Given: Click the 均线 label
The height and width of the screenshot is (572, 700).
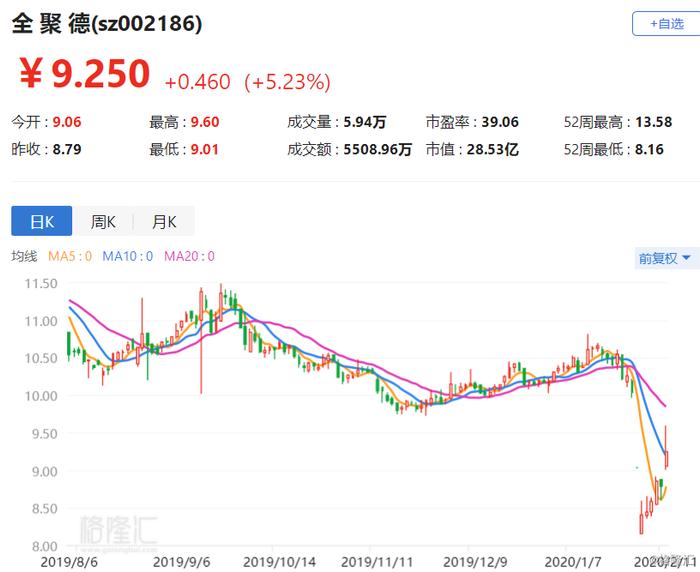Looking at the screenshot, I should coord(24,256).
